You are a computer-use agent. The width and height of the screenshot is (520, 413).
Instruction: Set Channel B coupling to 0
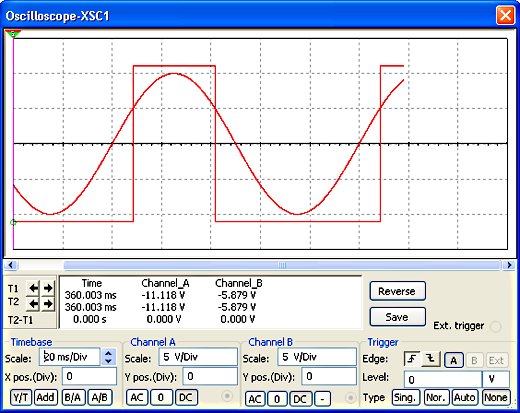click(x=277, y=399)
